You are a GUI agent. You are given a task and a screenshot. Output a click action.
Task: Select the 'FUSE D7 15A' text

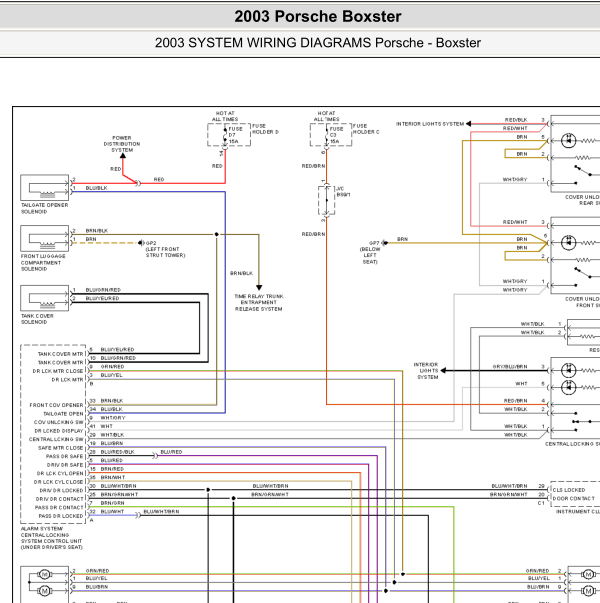235,135
